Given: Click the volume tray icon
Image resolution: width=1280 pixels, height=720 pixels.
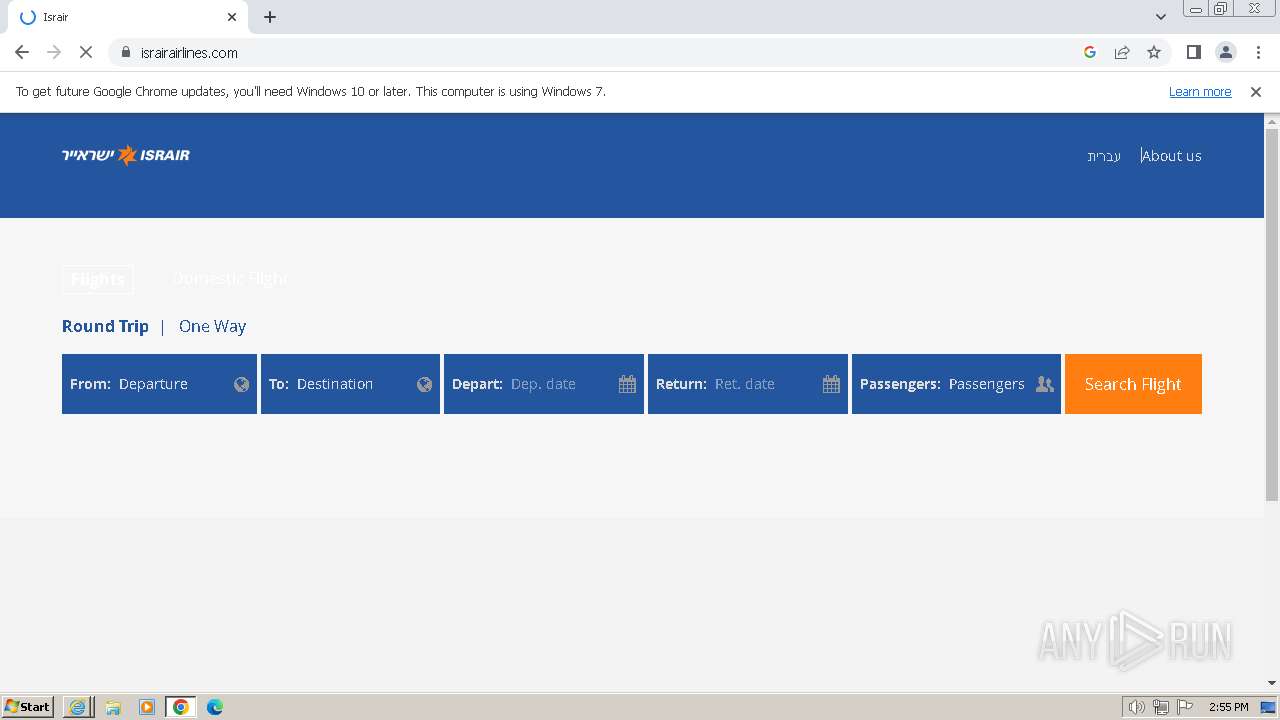Looking at the screenshot, I should coord(1137,707).
